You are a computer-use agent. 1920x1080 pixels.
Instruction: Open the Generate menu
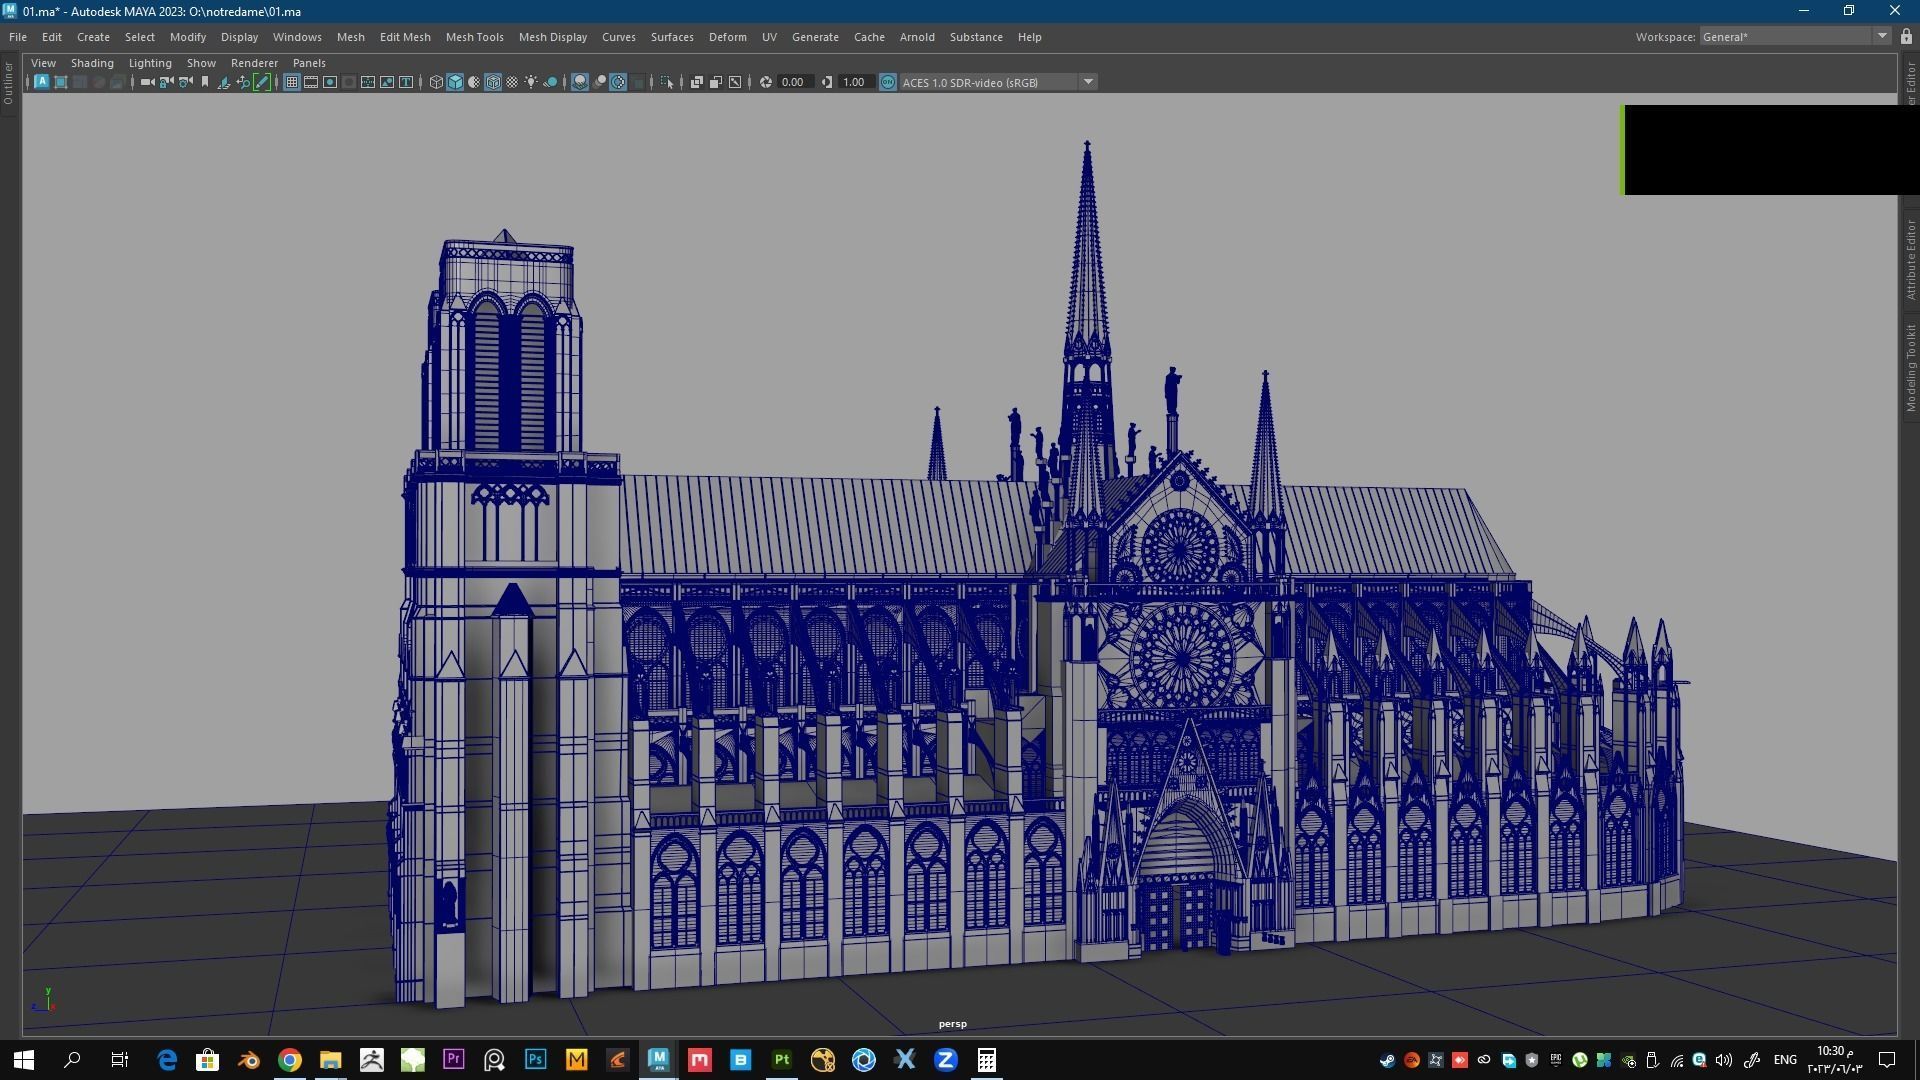pos(815,37)
